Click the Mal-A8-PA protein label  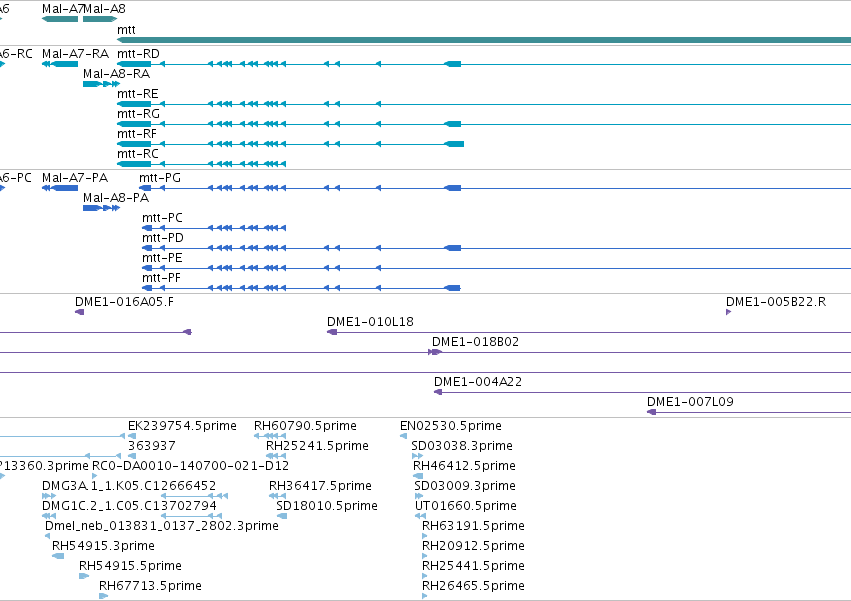[116, 198]
